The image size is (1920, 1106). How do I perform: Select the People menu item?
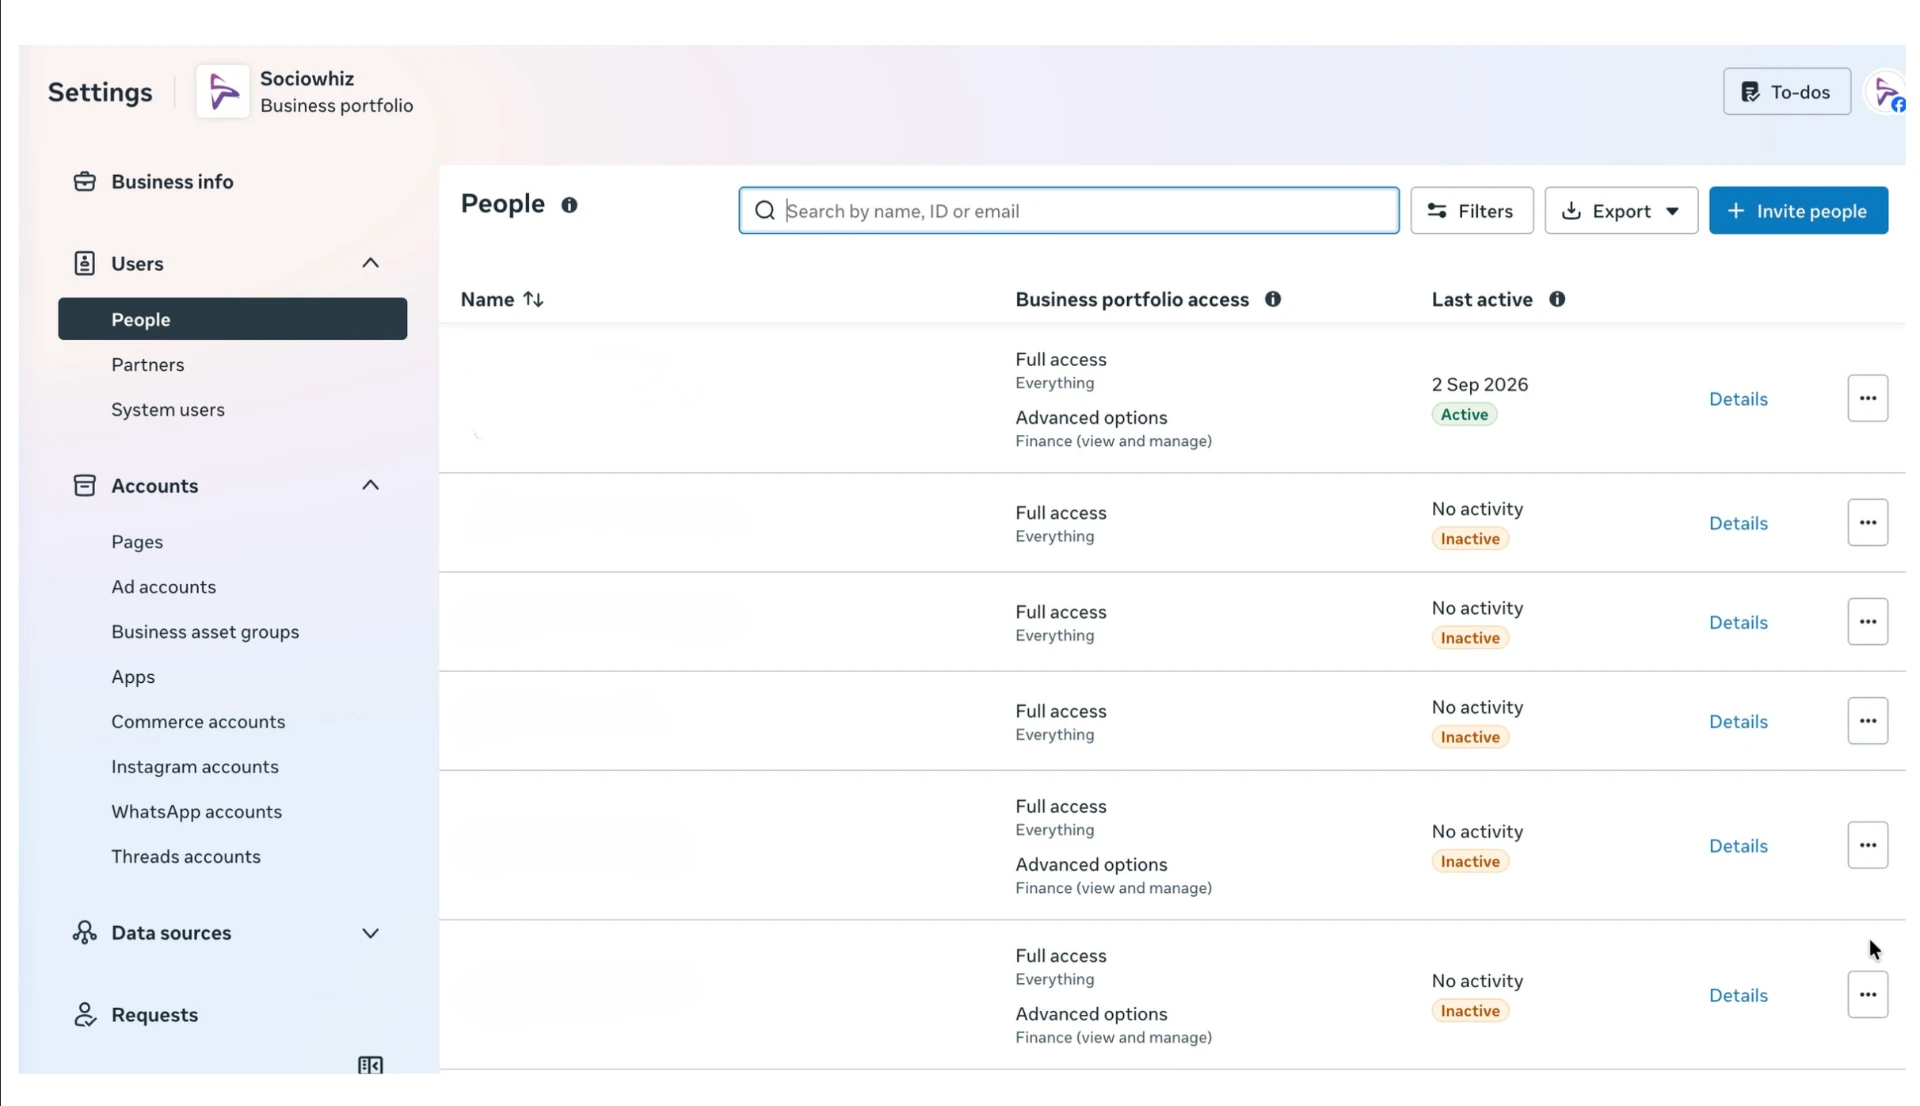click(x=232, y=319)
